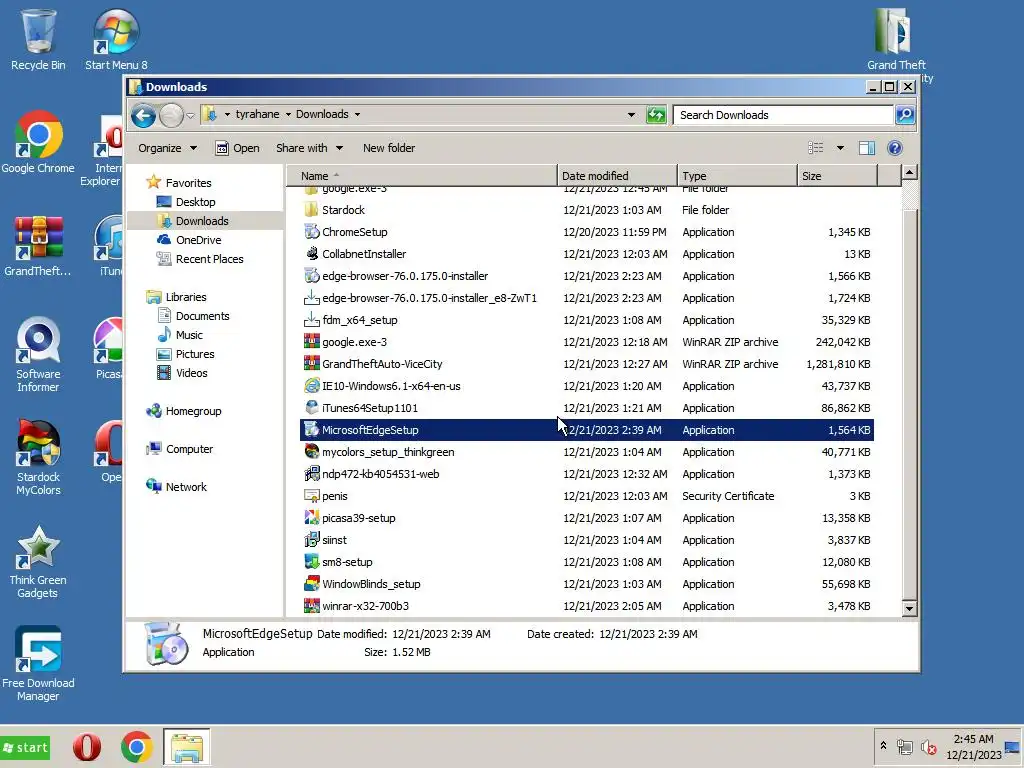Show hidden tray icons arrow
Image resolution: width=1024 pixels, height=768 pixels.
883,746
